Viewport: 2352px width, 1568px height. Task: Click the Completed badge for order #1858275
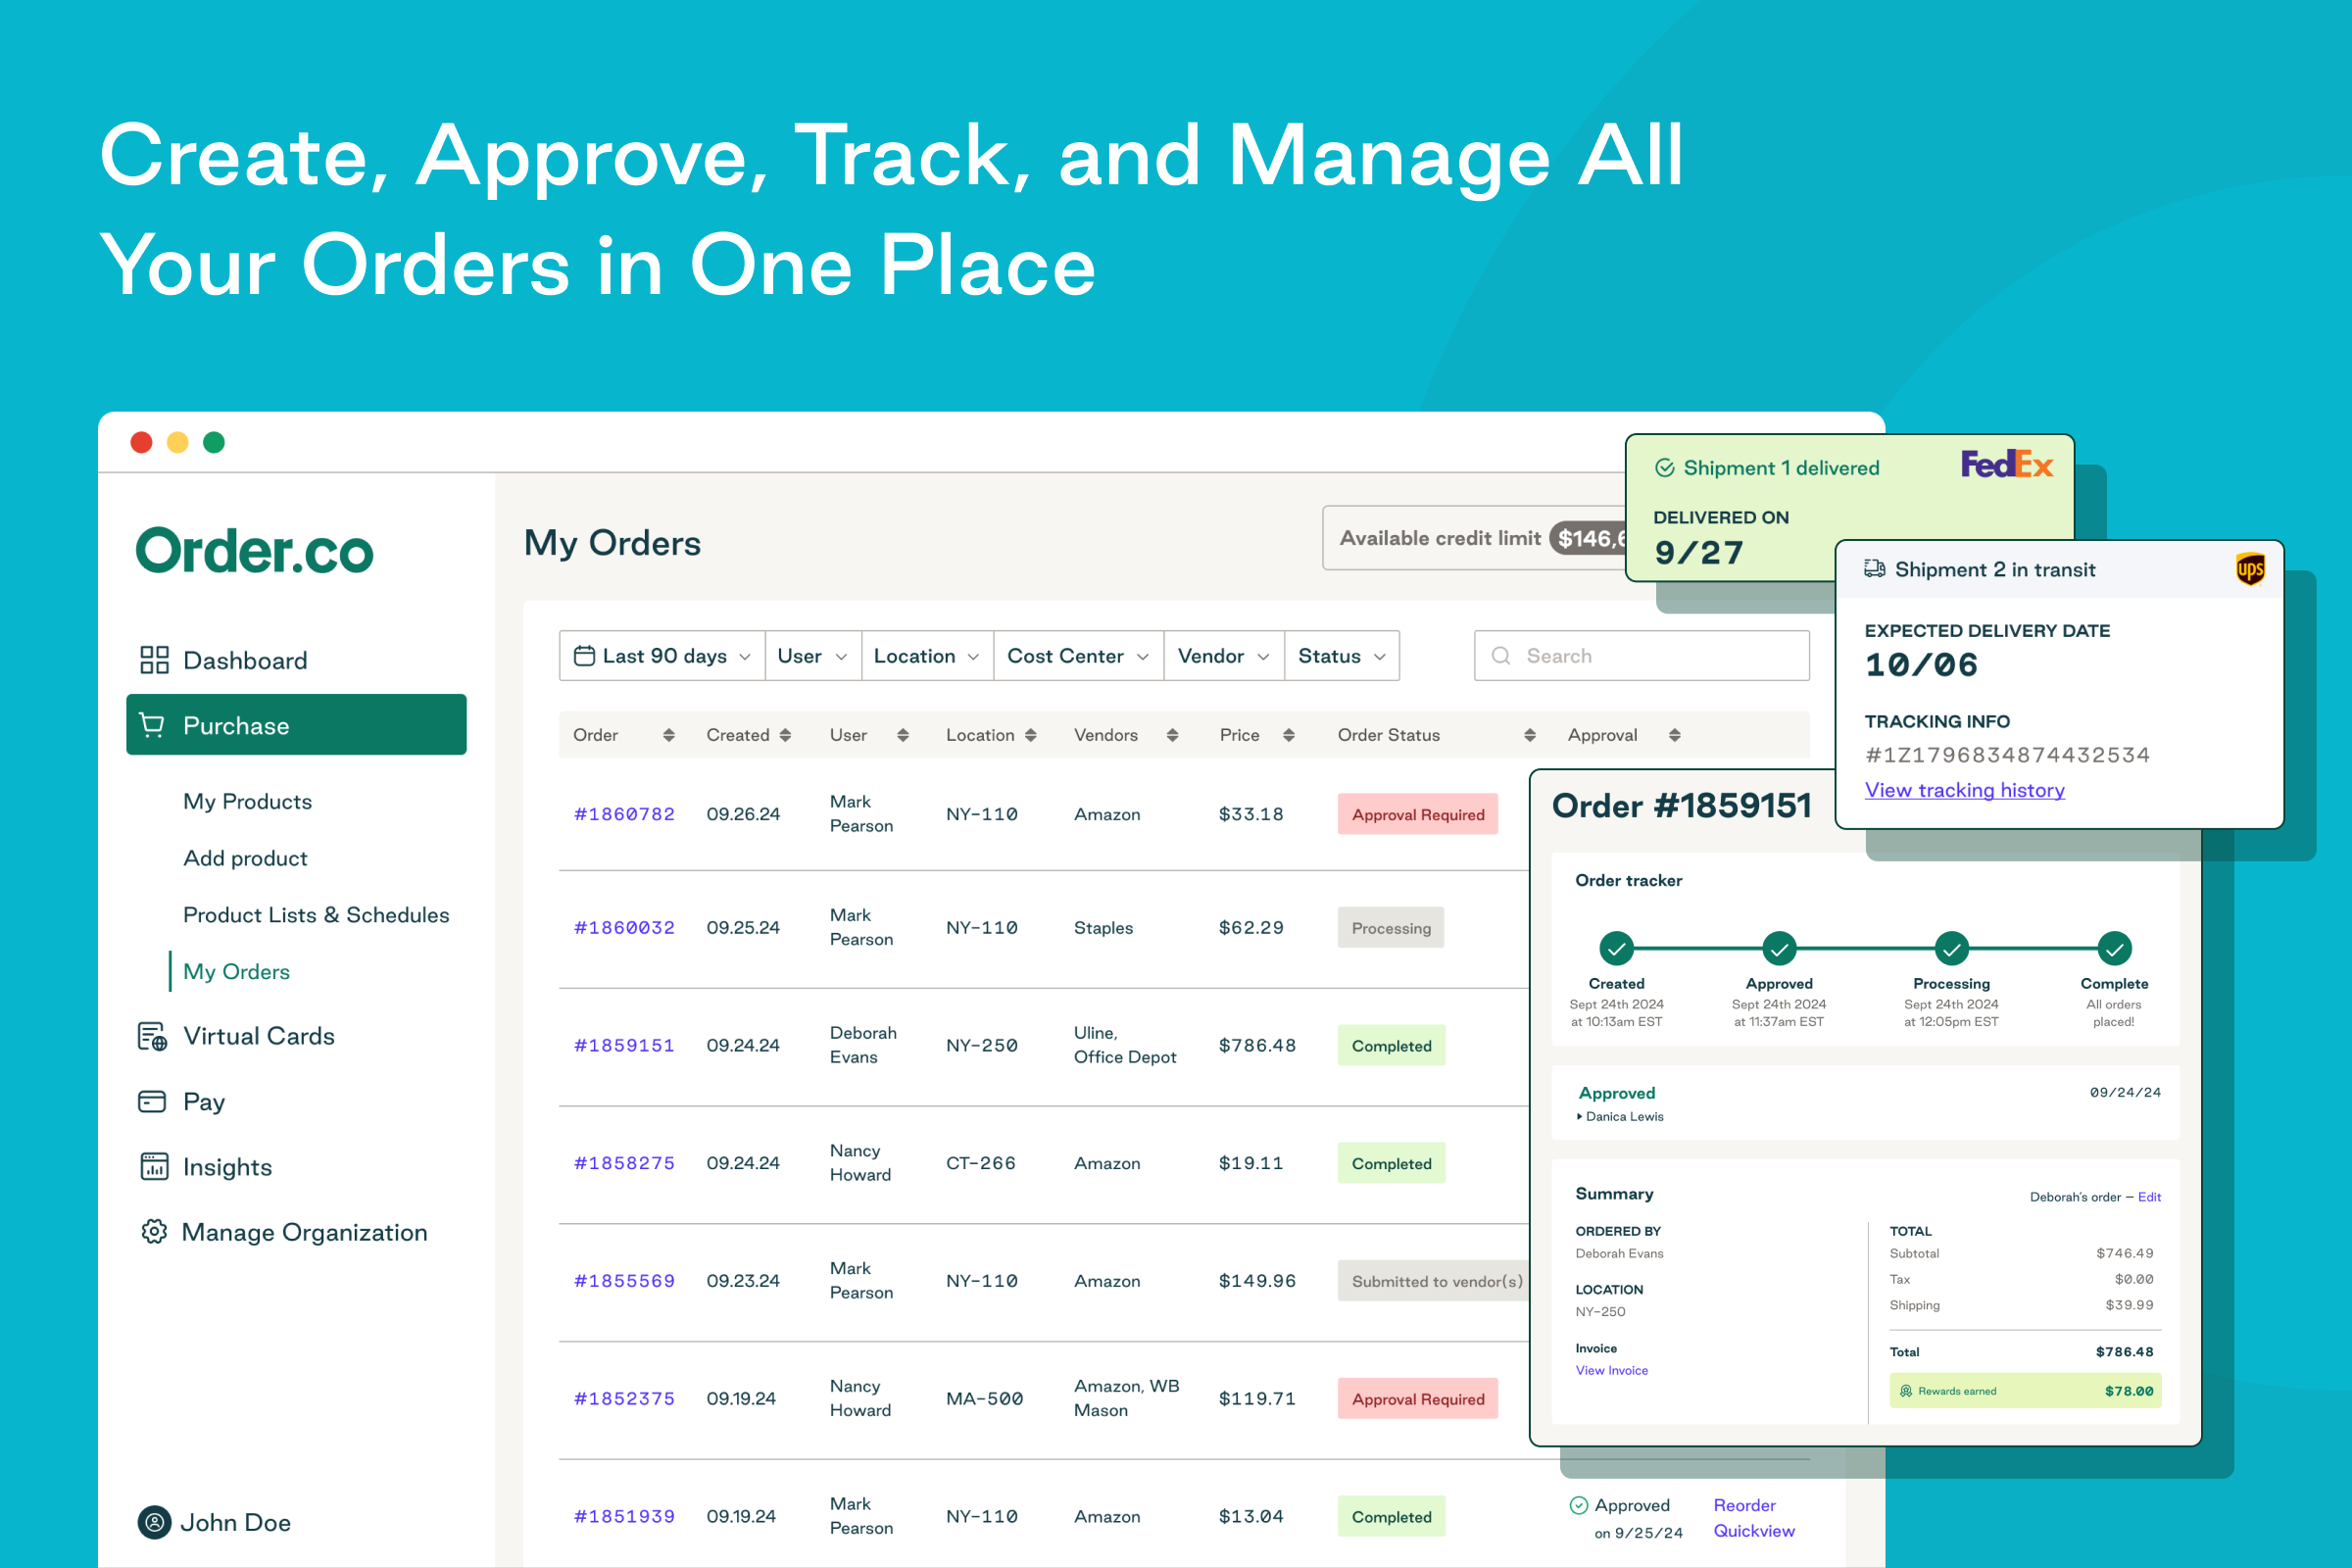(x=1391, y=1163)
